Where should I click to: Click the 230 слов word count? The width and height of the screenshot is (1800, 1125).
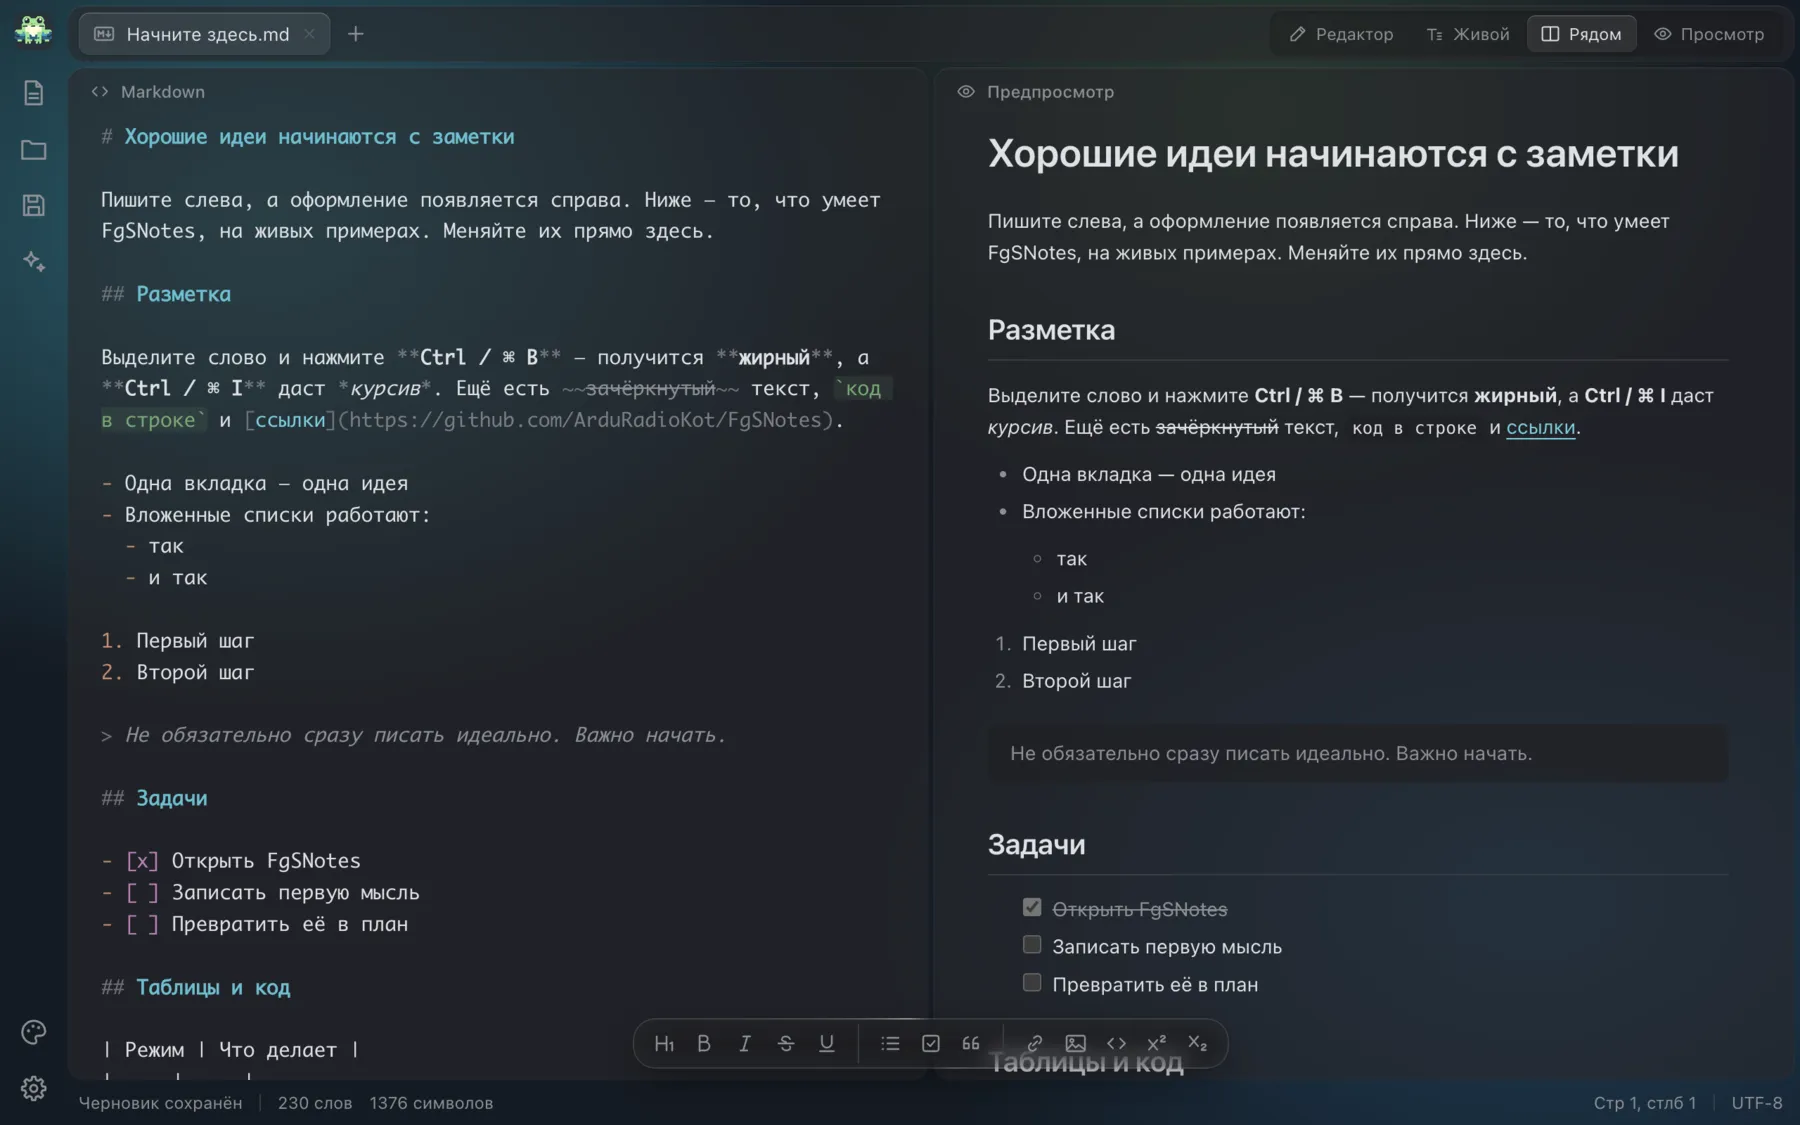tap(315, 1102)
